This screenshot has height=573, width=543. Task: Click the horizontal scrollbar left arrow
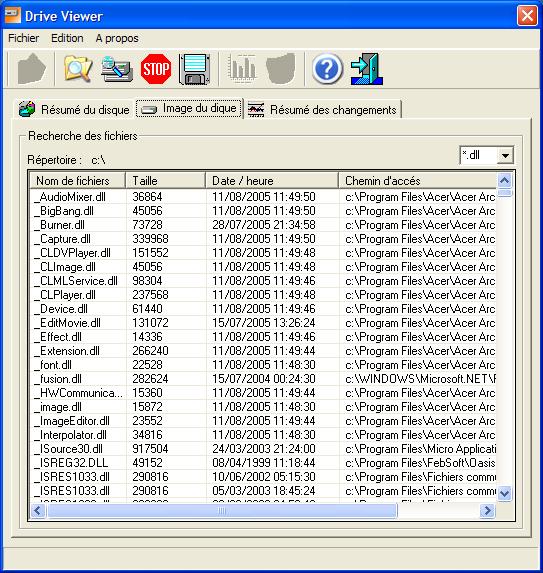tap(38, 511)
